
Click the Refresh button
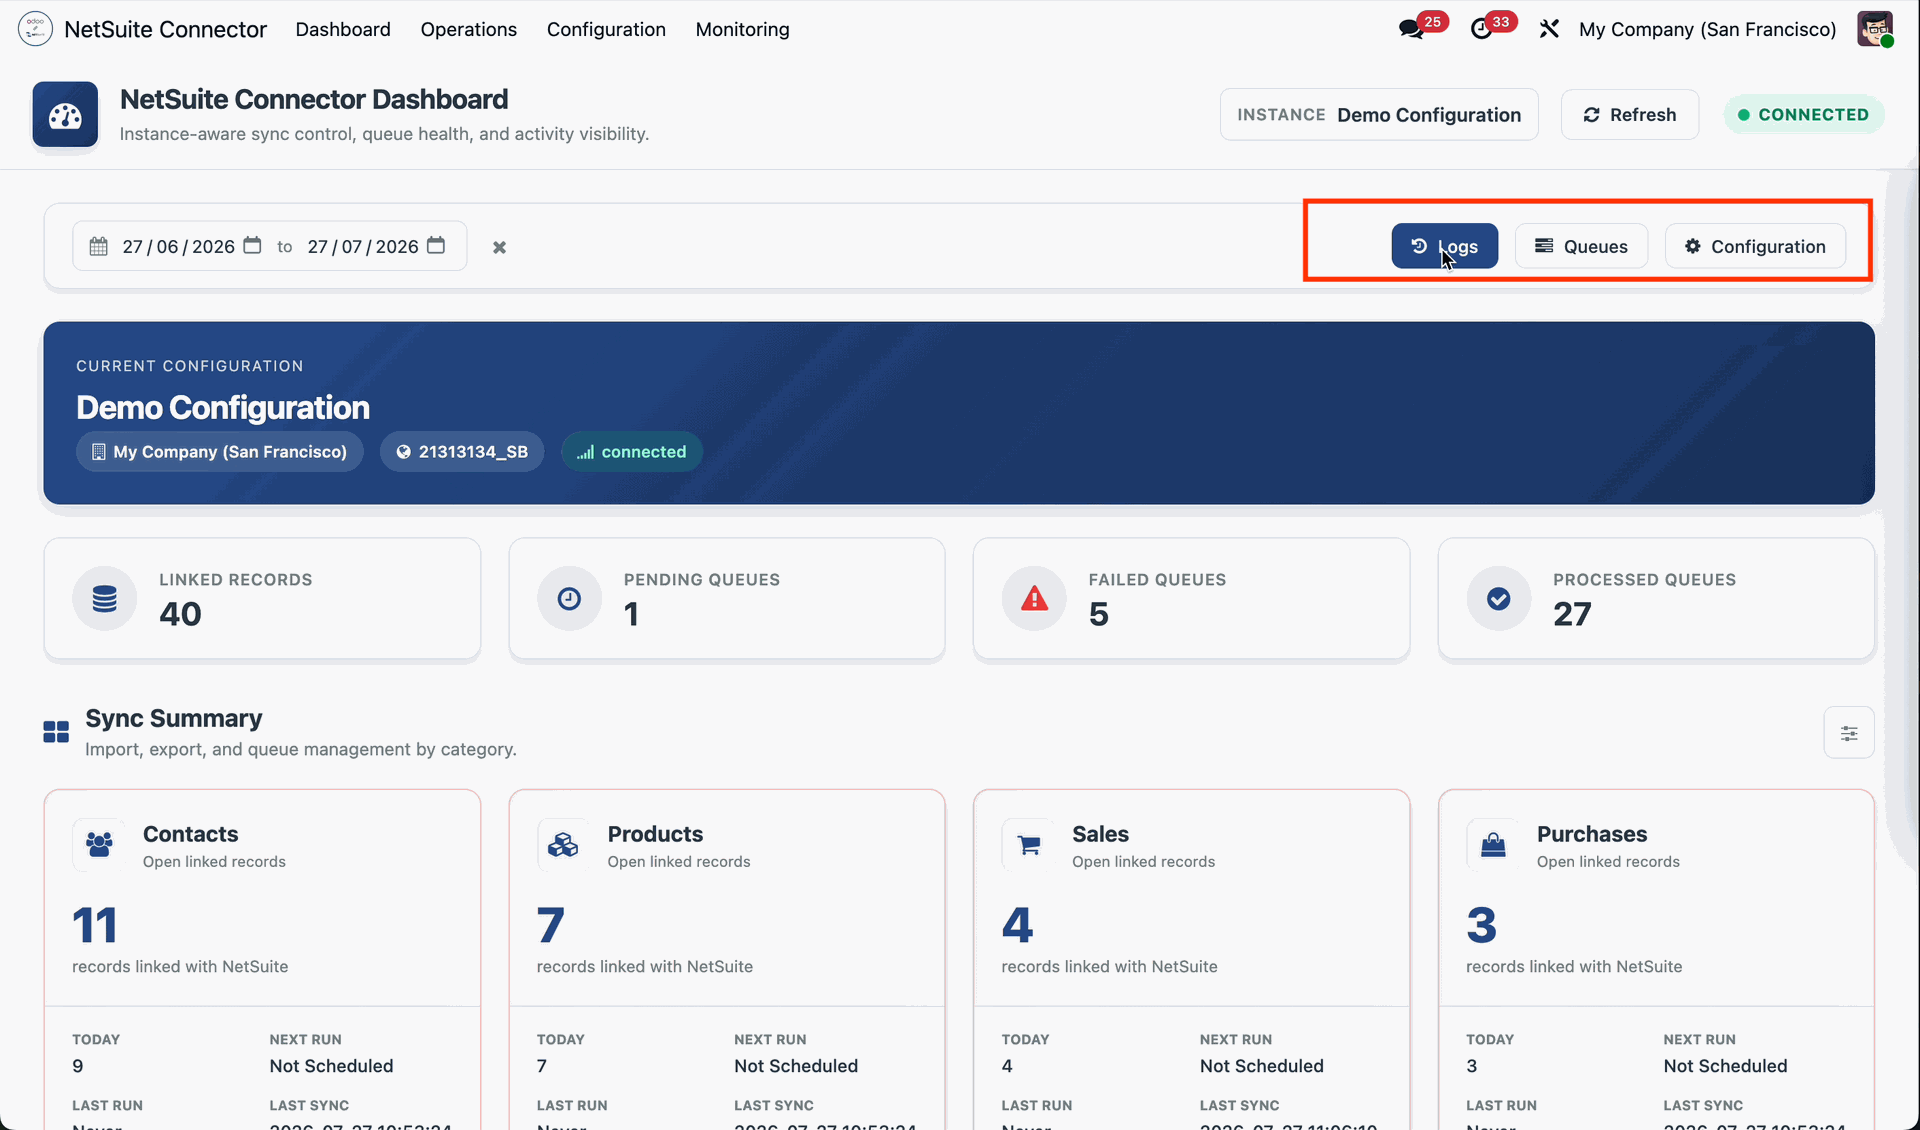click(1630, 115)
